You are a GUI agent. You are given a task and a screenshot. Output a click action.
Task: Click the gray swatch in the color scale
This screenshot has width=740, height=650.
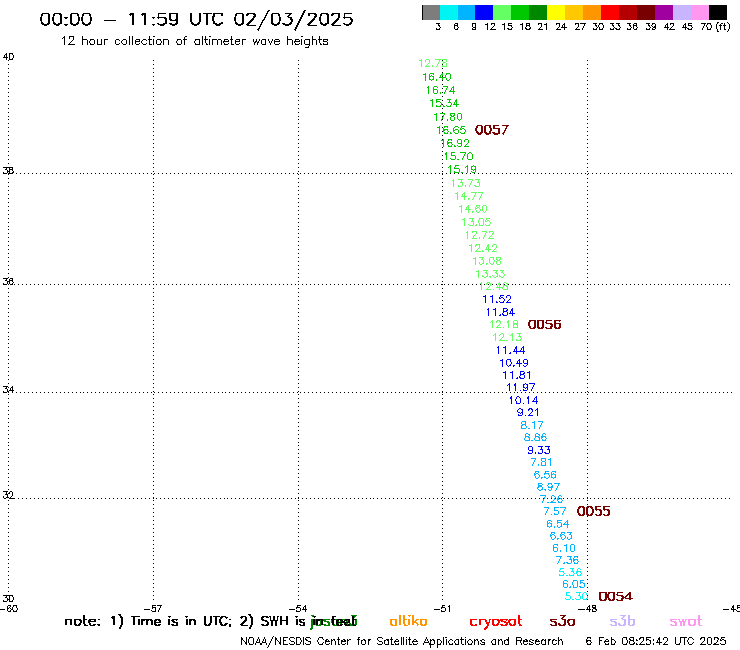pos(431,12)
